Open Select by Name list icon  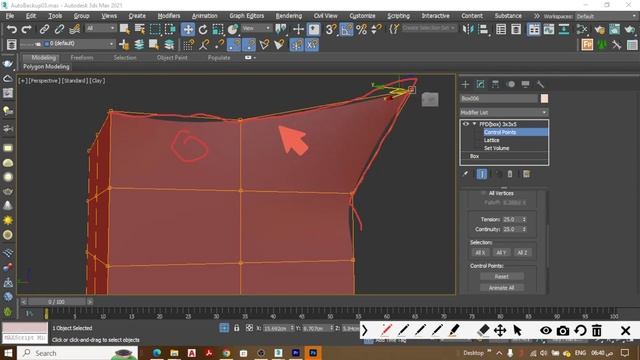(140, 29)
